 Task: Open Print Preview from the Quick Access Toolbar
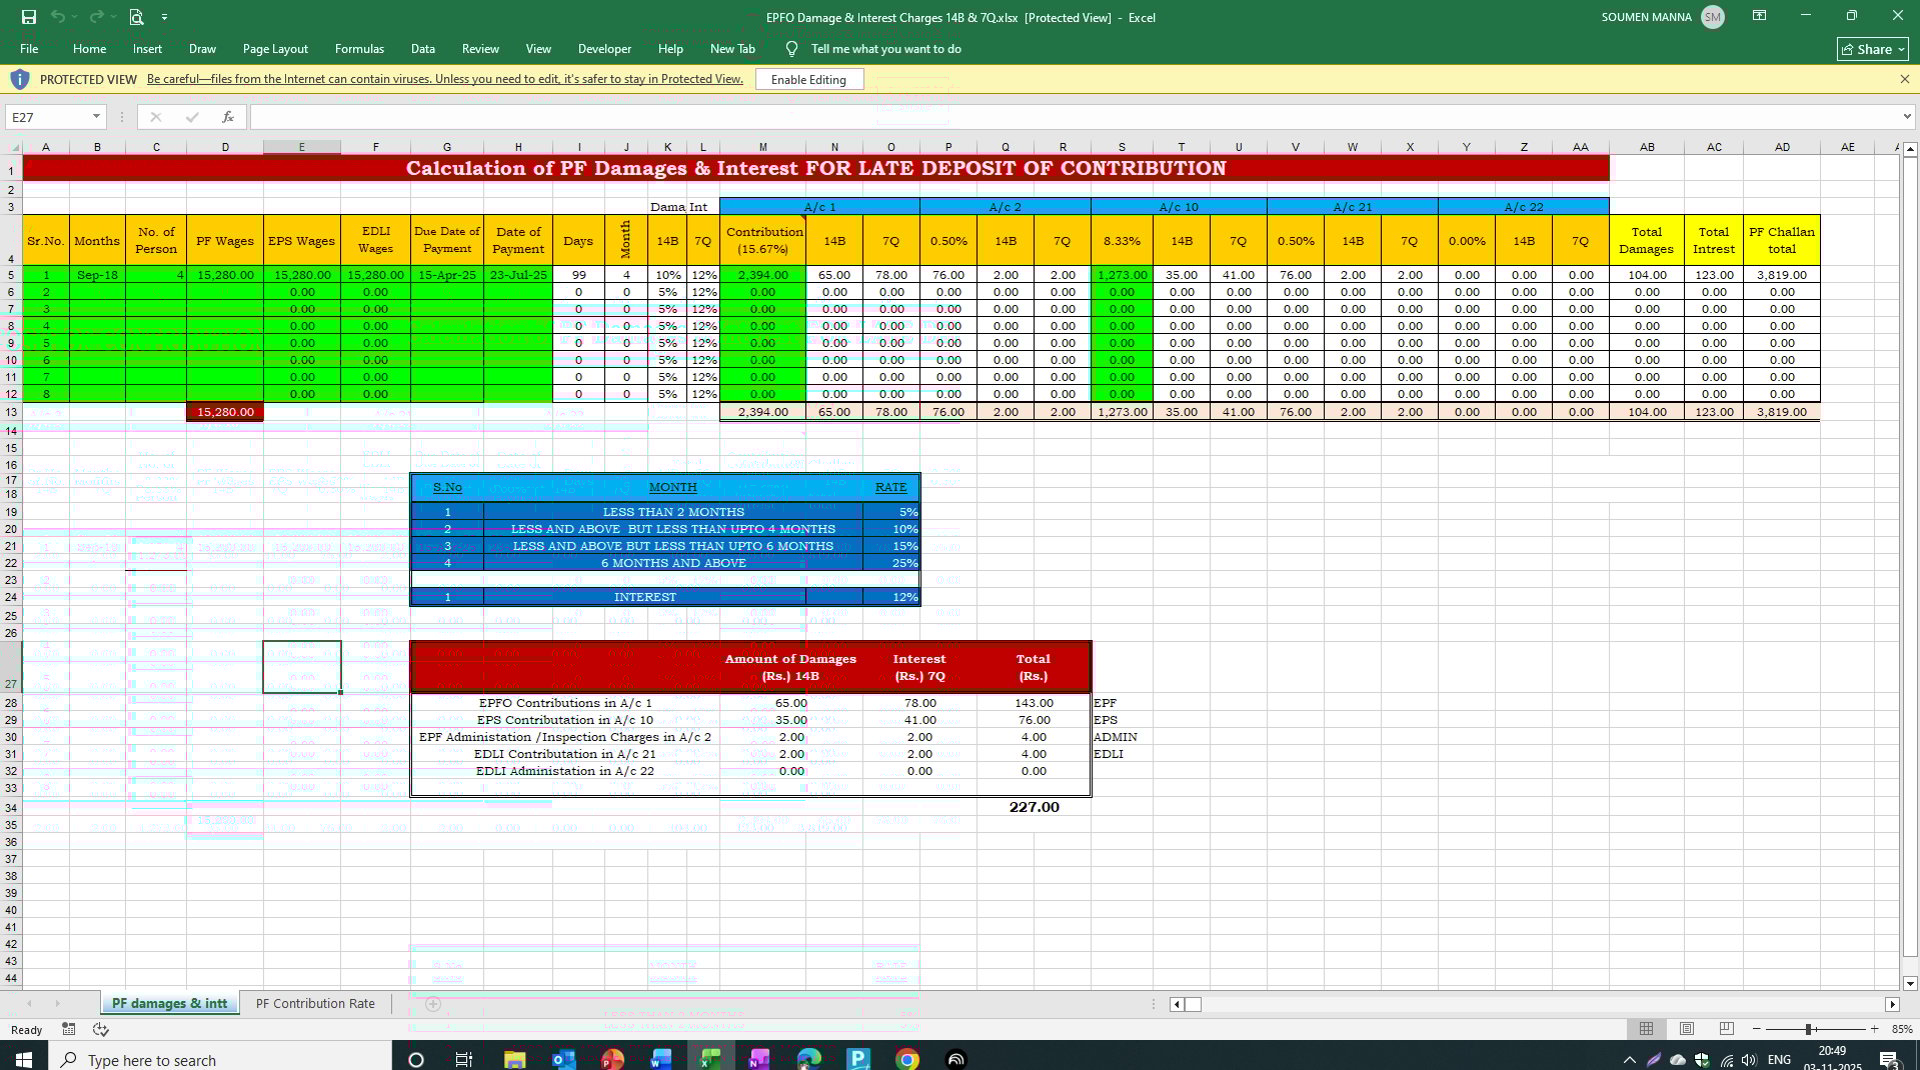tap(137, 17)
